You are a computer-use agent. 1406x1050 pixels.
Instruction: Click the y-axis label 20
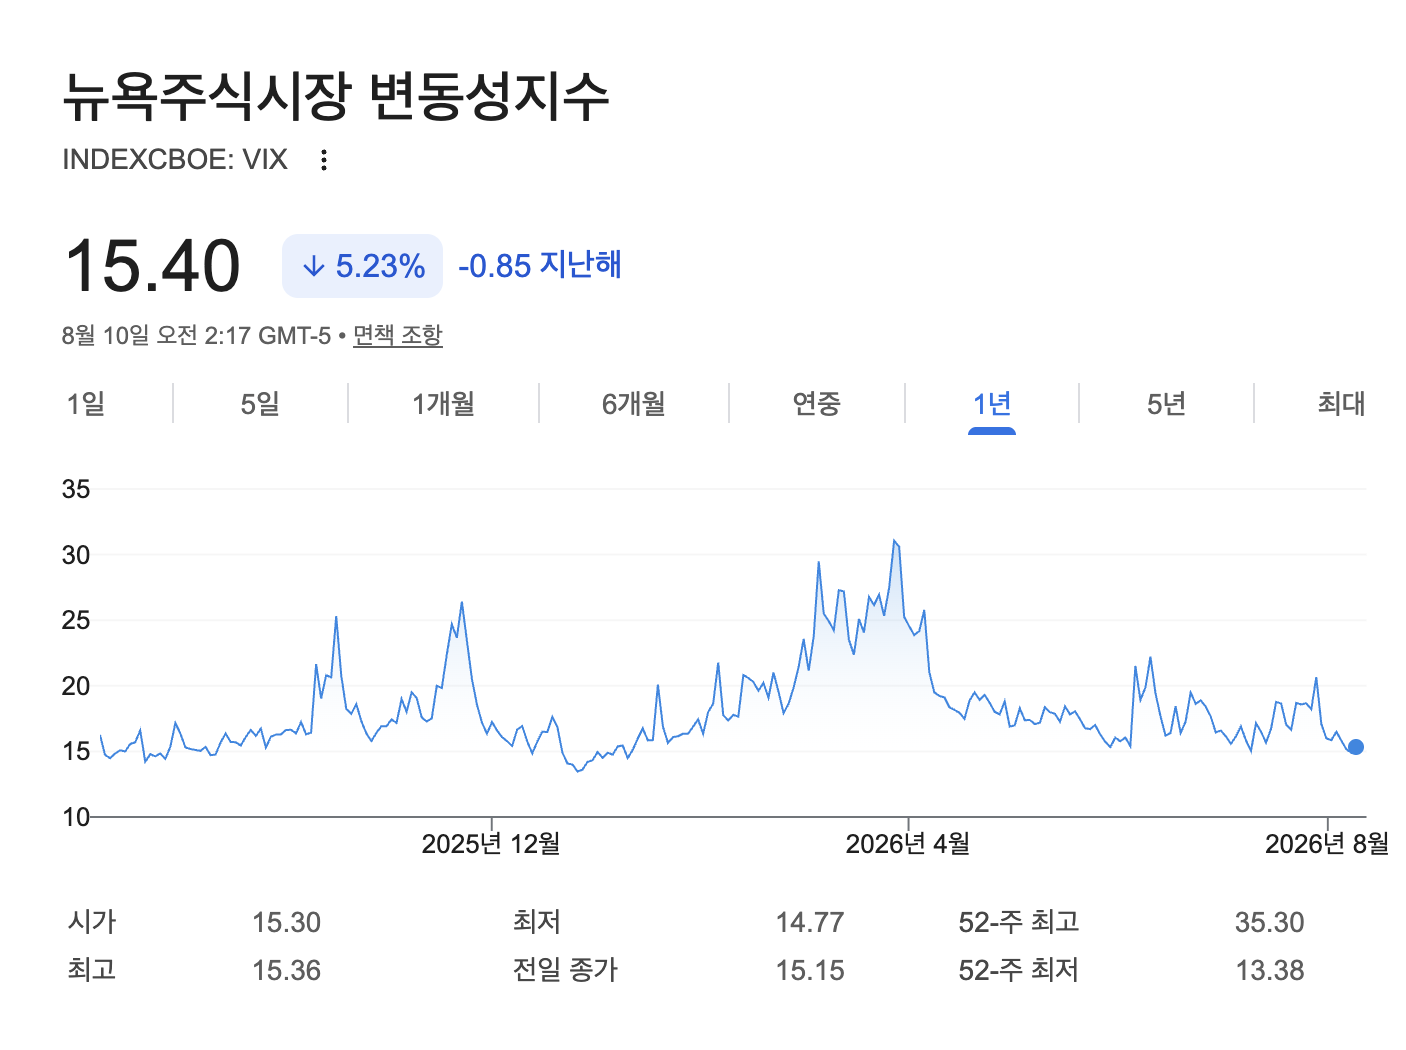tap(76, 686)
